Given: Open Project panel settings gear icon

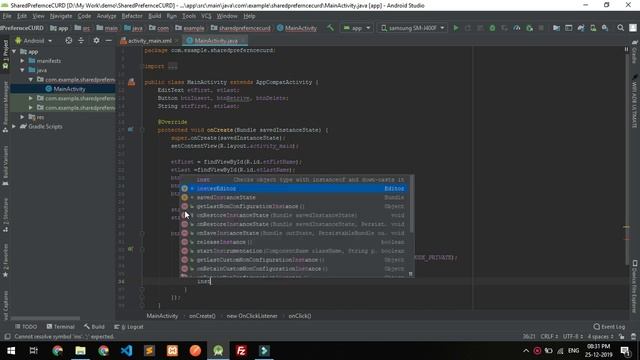Looking at the screenshot, I should coord(96,40).
